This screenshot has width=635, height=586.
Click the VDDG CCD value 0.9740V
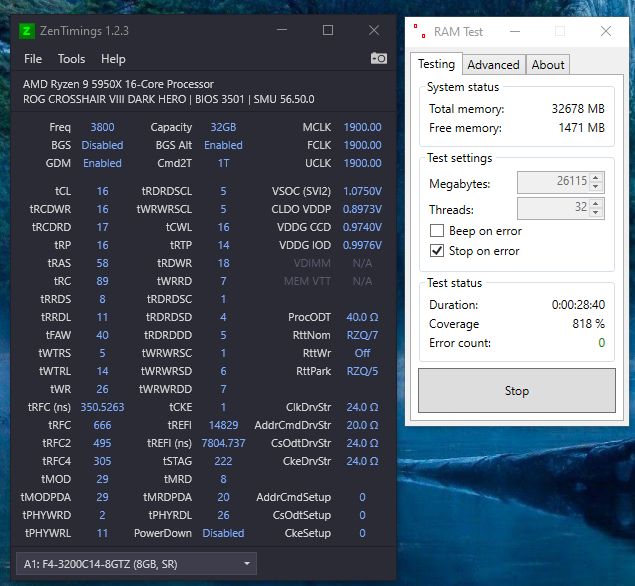tap(362, 227)
